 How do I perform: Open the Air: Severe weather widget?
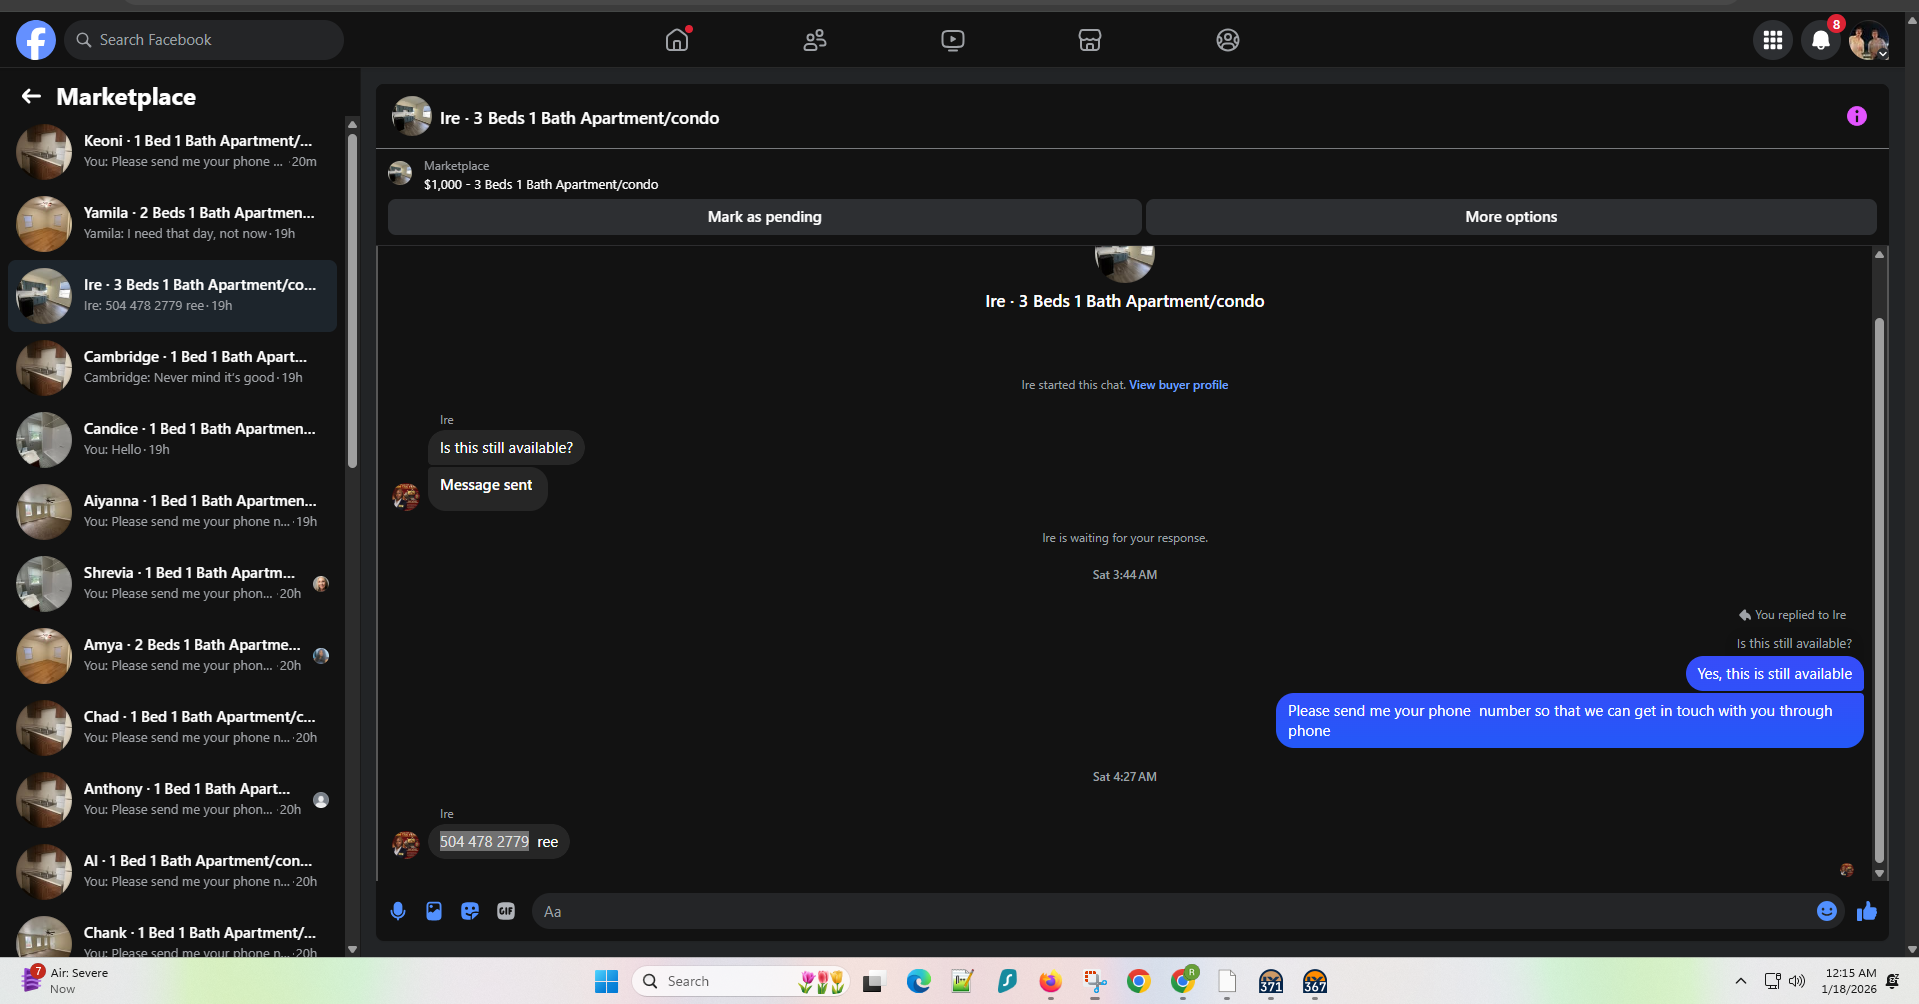point(65,980)
